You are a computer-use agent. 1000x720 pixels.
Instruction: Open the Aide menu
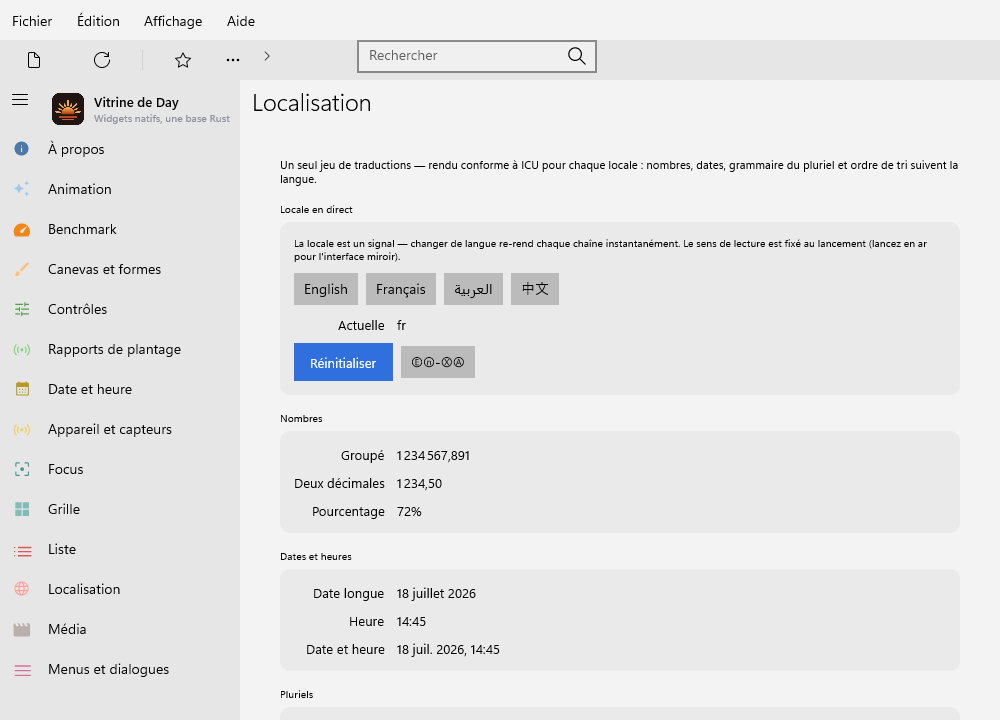point(241,21)
